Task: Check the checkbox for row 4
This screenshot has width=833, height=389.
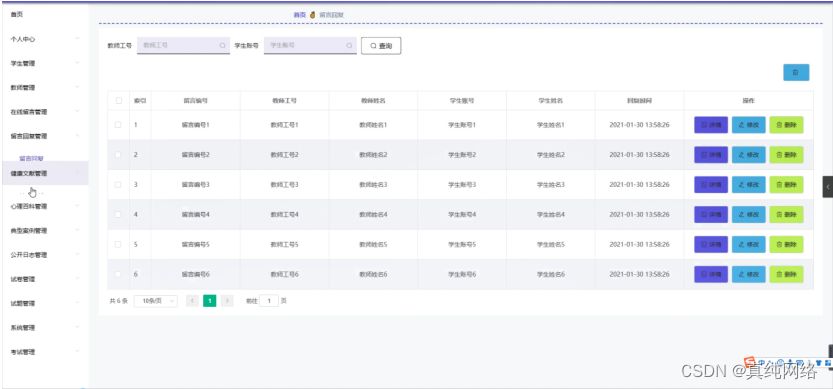Action: [118, 215]
